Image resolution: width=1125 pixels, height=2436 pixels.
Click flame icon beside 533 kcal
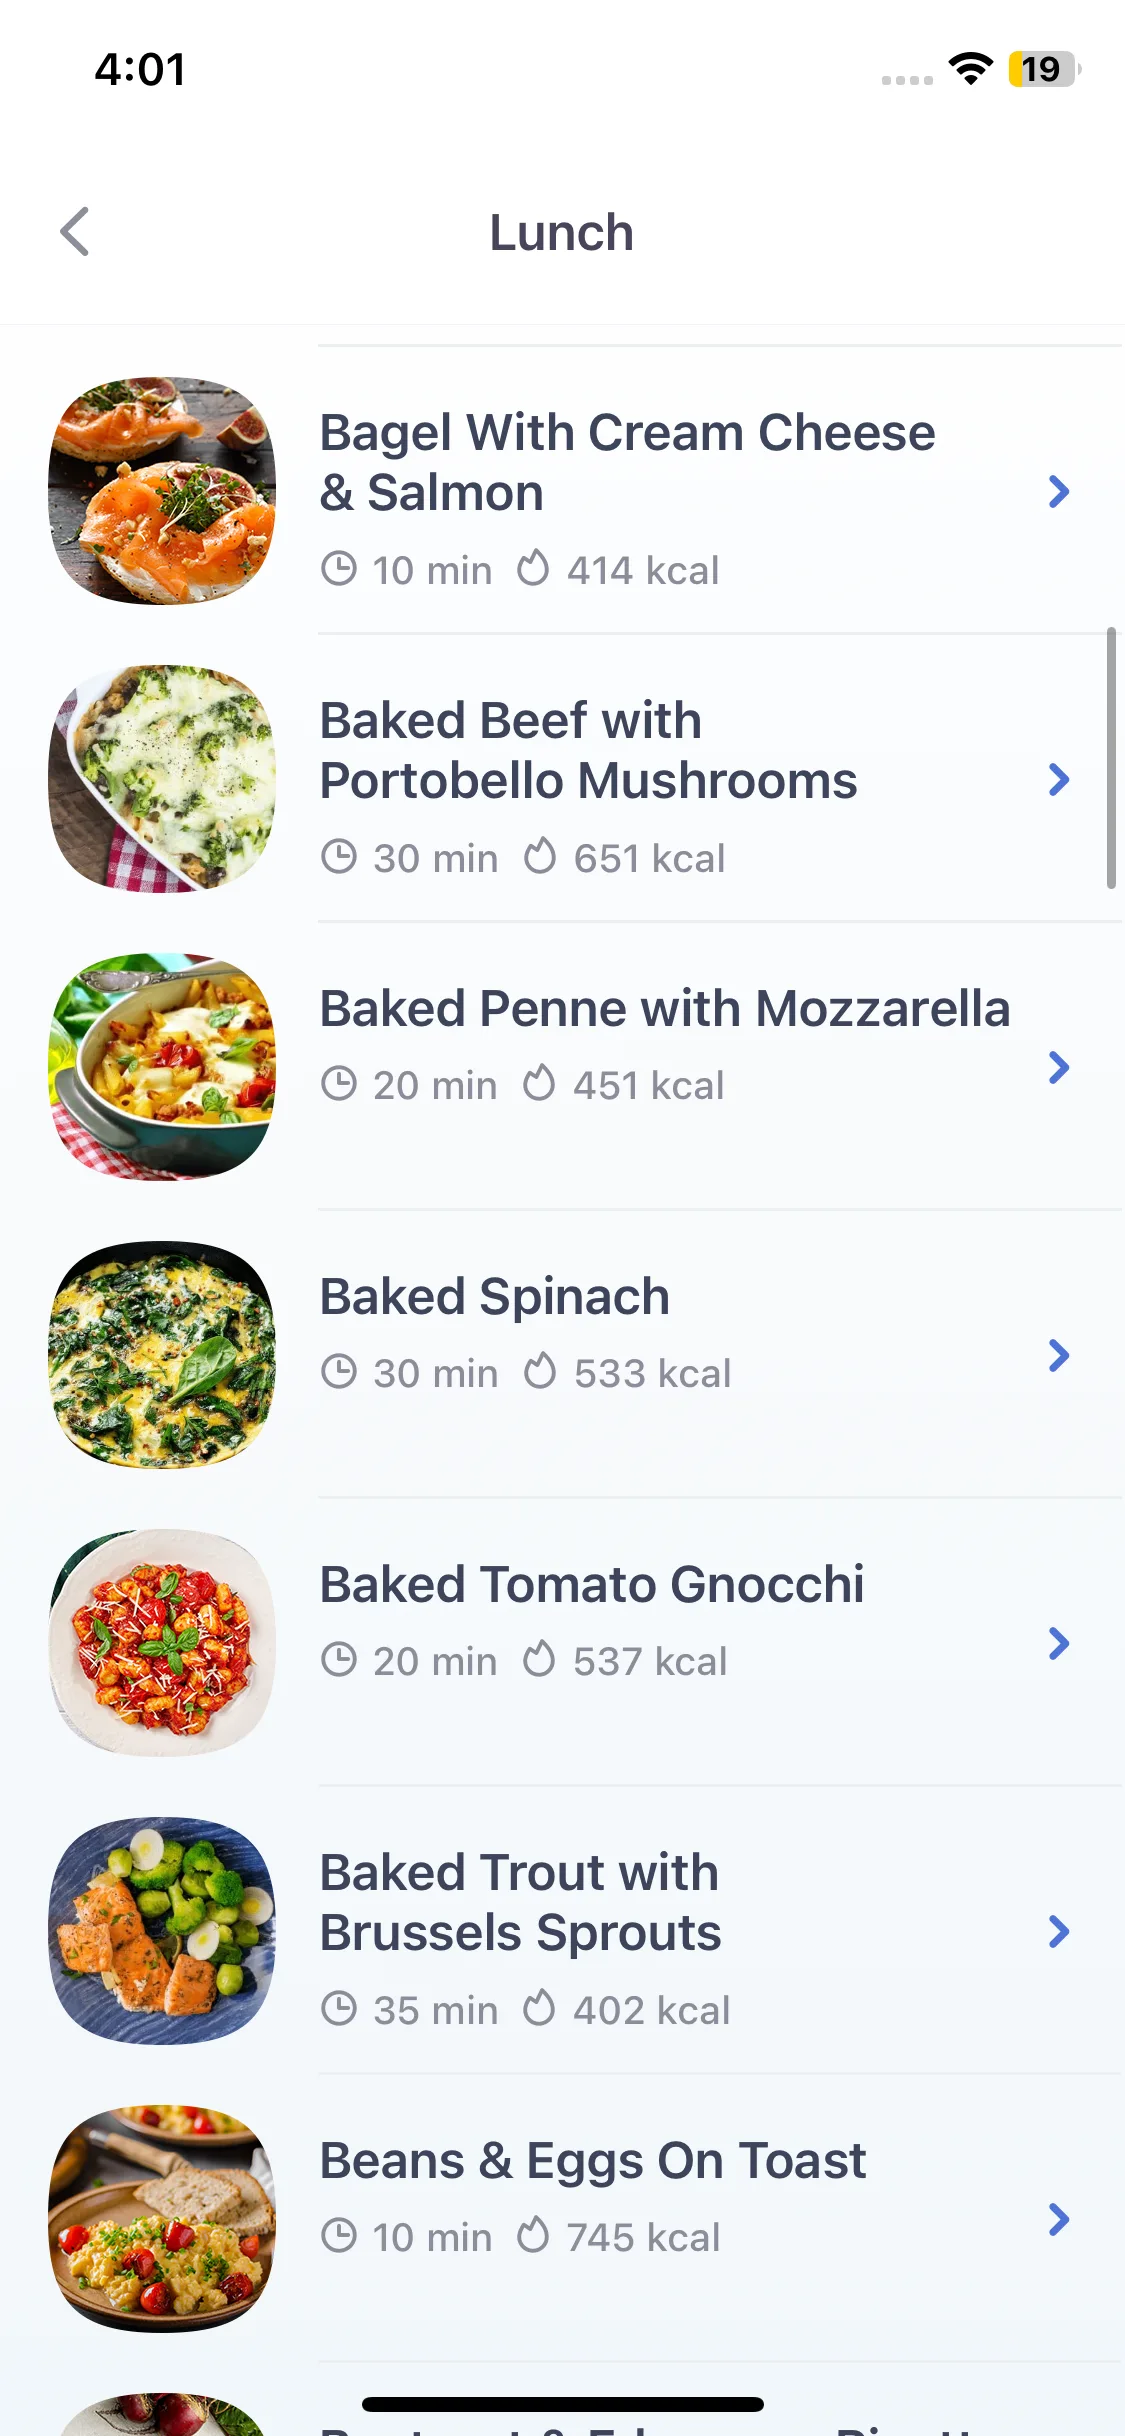pos(540,1372)
